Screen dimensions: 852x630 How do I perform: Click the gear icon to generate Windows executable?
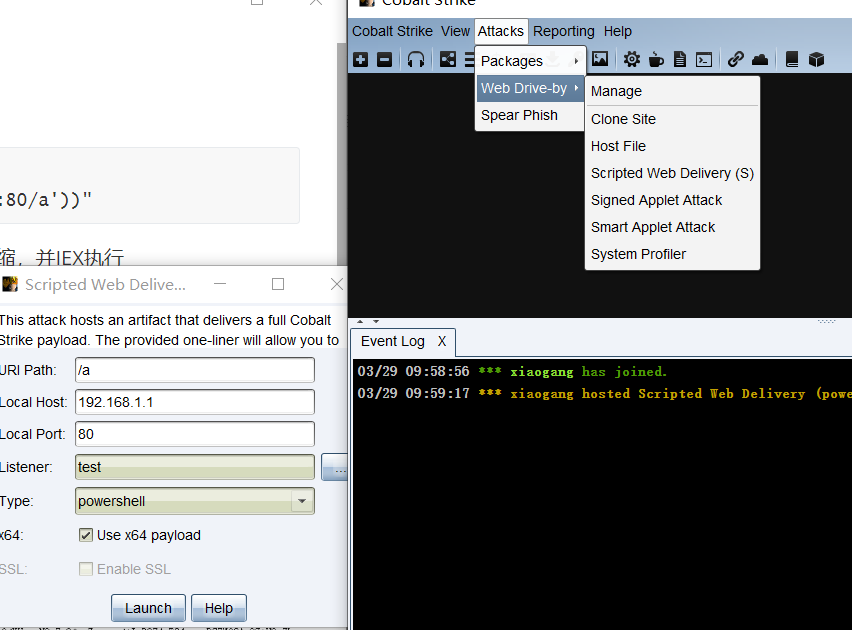tap(631, 59)
